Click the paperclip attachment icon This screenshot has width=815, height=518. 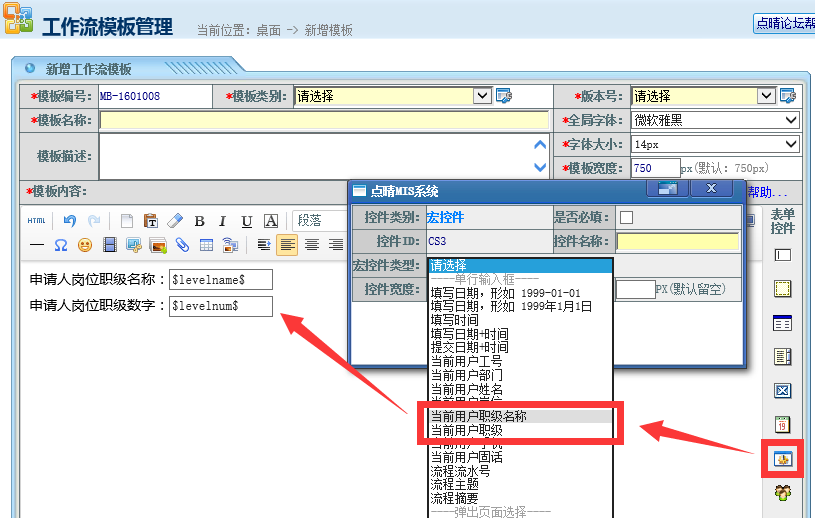click(182, 244)
